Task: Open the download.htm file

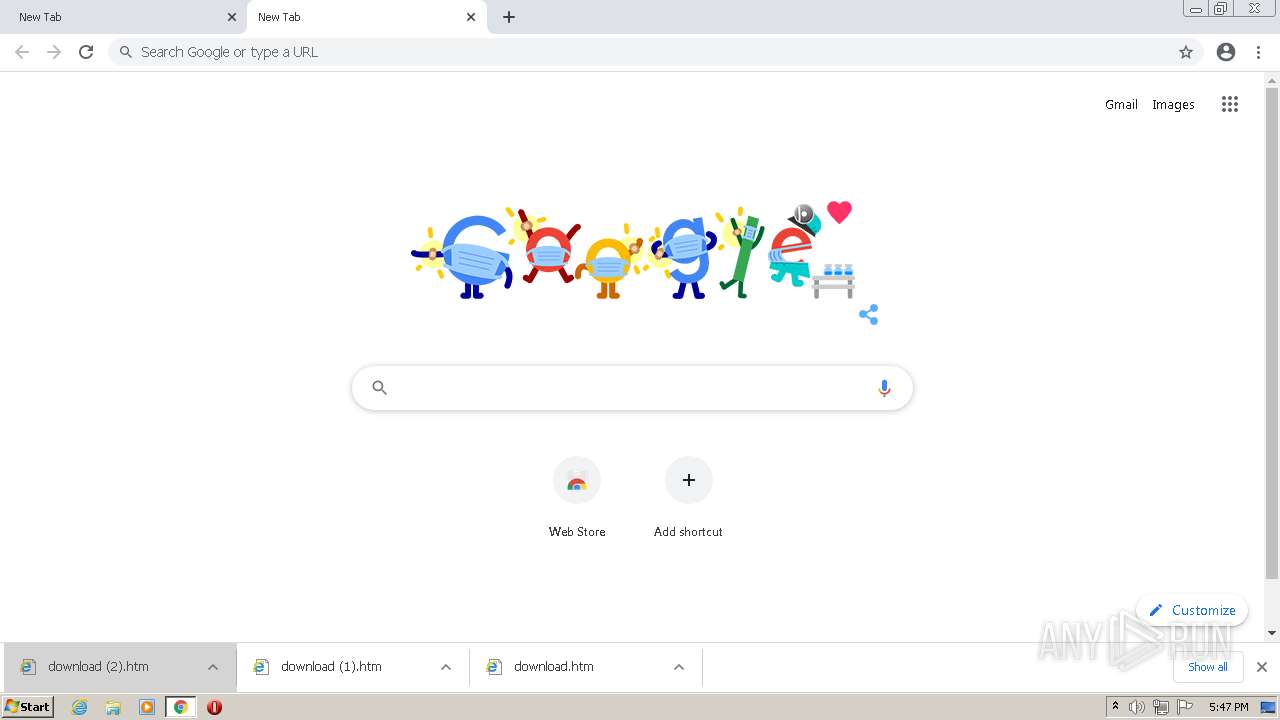Action: (553, 667)
